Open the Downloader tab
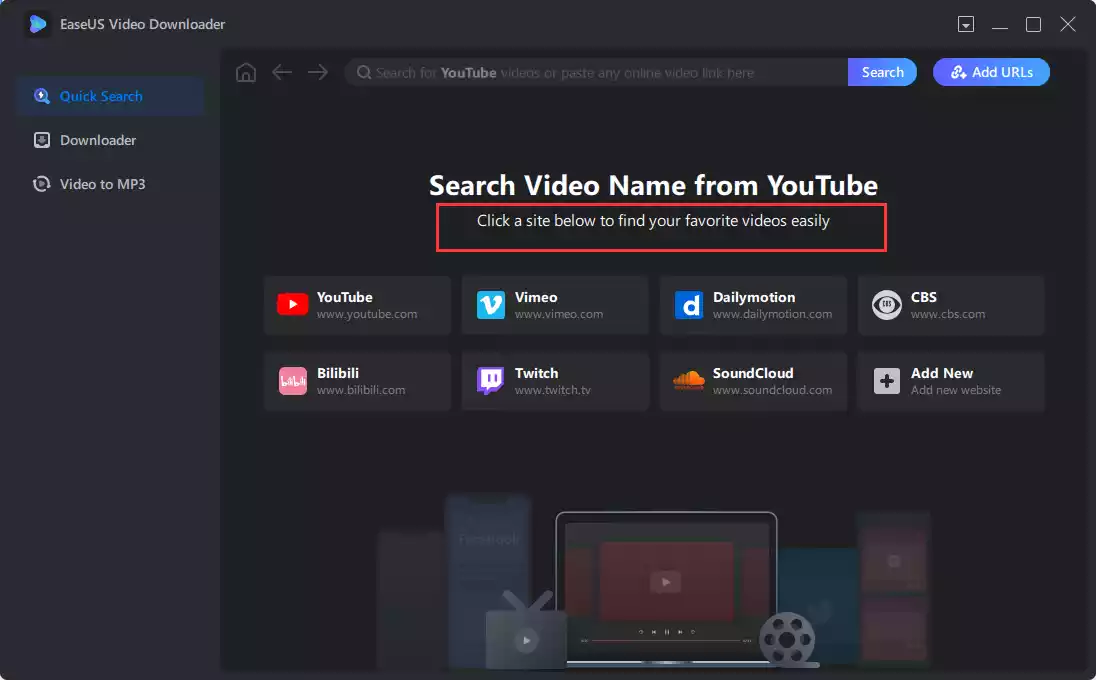 pos(110,140)
